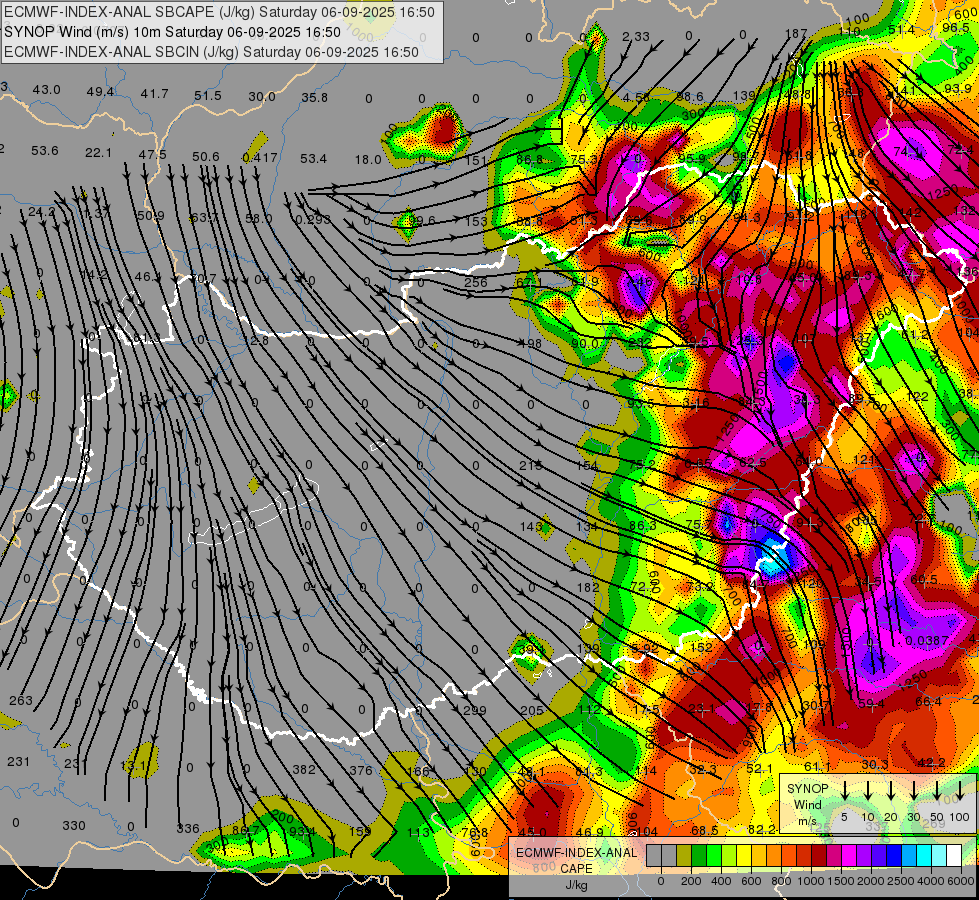
Task: Click the 2500 tick label in CAPE legend
Action: (x=902, y=881)
